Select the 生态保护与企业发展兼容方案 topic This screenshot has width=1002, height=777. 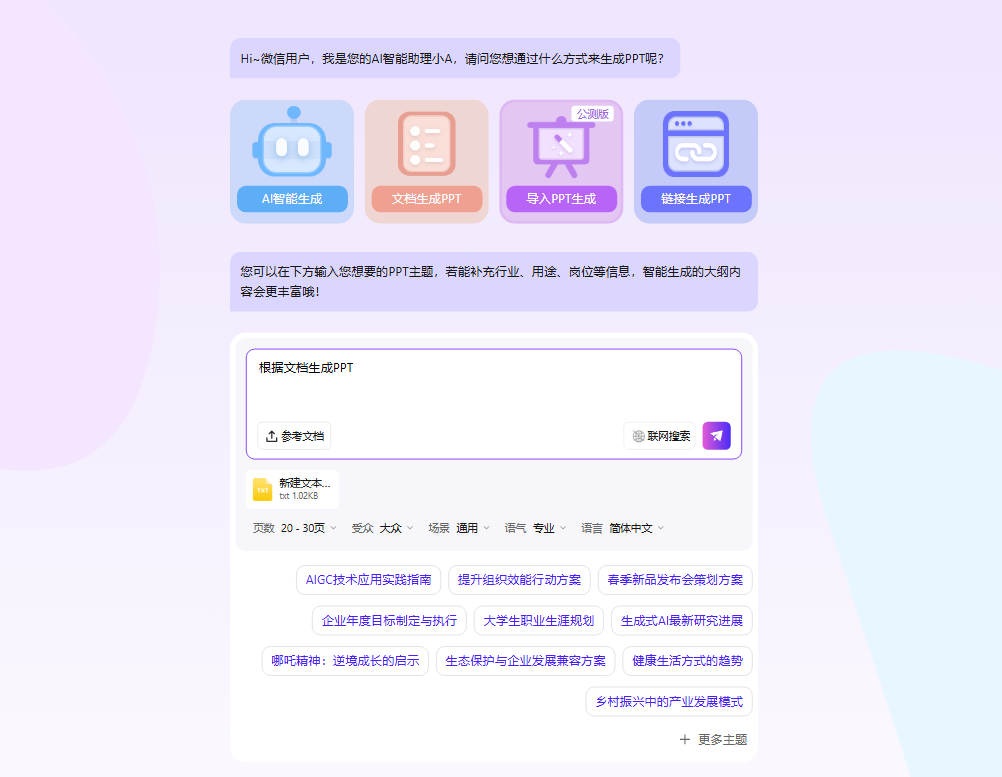click(x=525, y=661)
